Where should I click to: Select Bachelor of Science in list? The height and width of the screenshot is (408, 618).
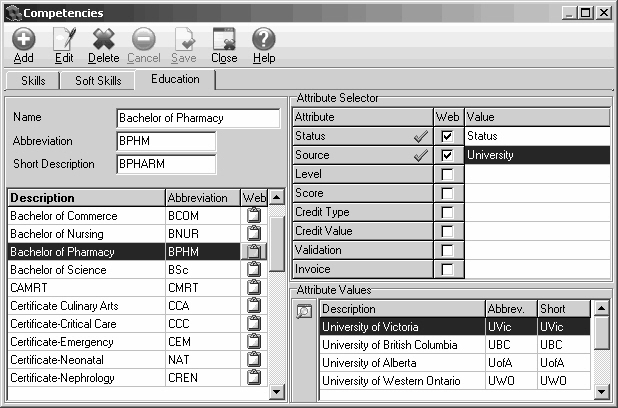(85, 270)
